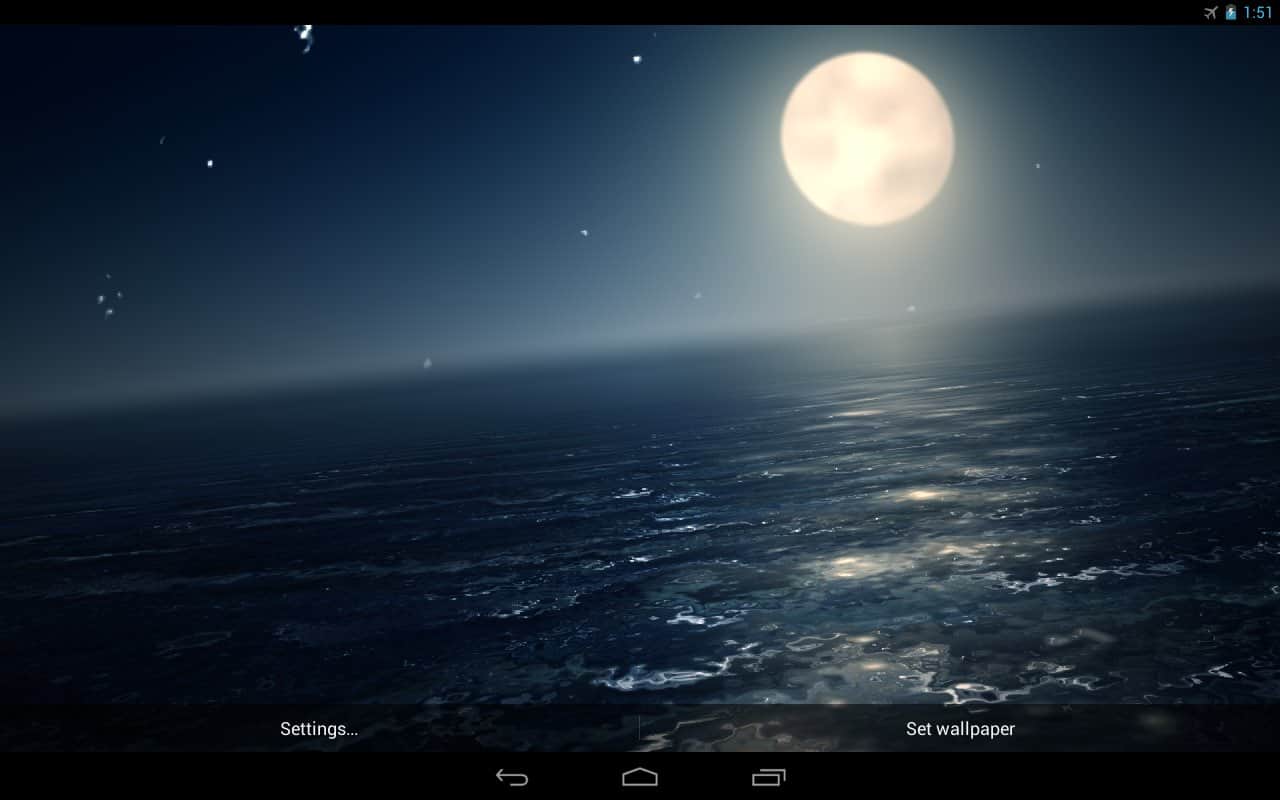Screen dimensions: 1280x800
Task: Open the wallpaper Settings... option
Action: (319, 729)
